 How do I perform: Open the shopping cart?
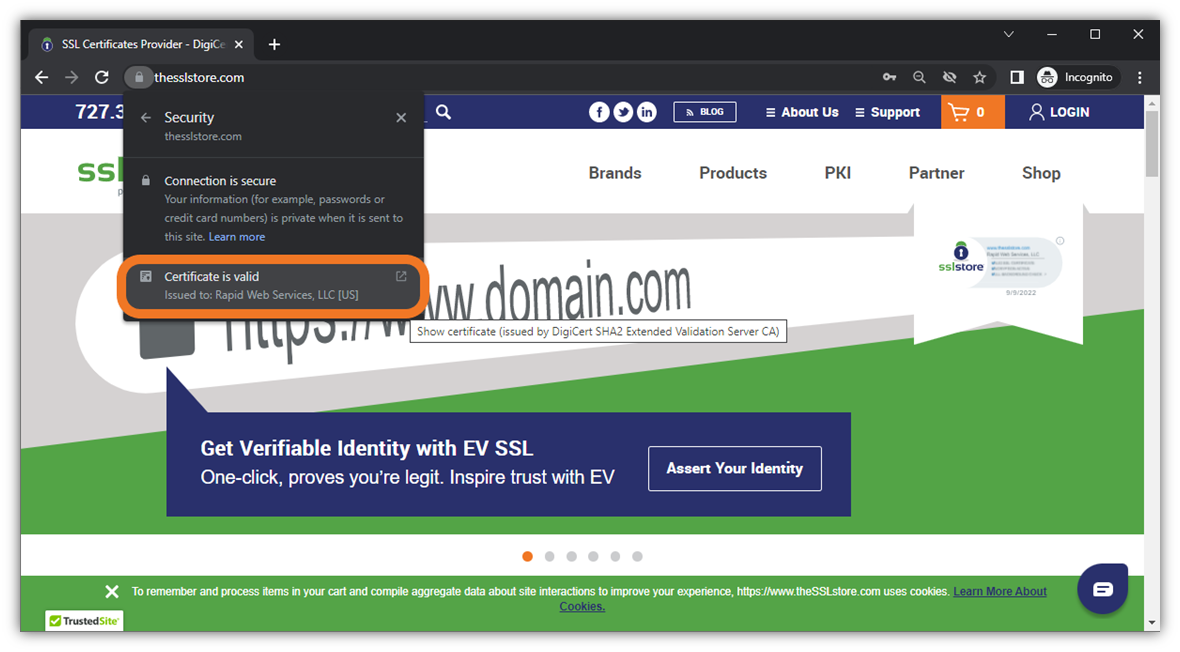click(x=972, y=112)
